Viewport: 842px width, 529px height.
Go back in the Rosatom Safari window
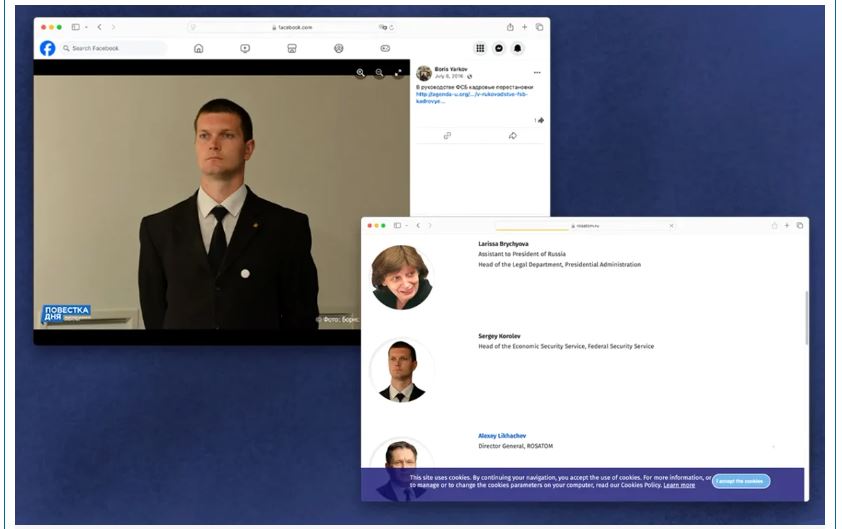click(418, 226)
